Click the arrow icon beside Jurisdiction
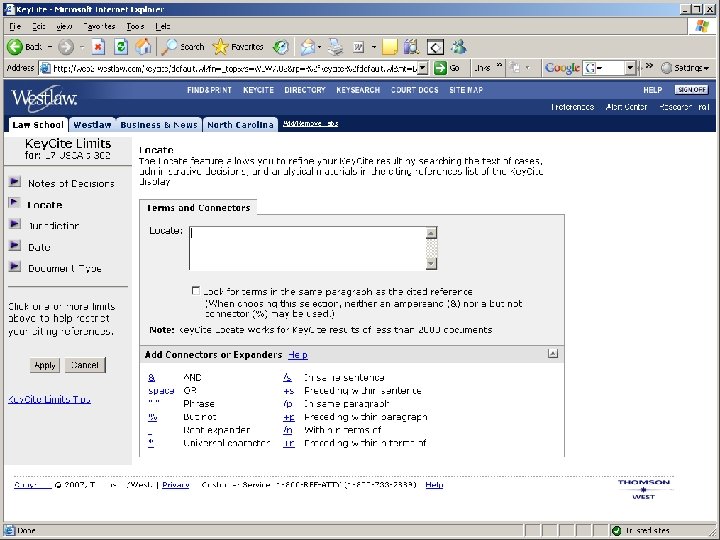 click(x=15, y=224)
